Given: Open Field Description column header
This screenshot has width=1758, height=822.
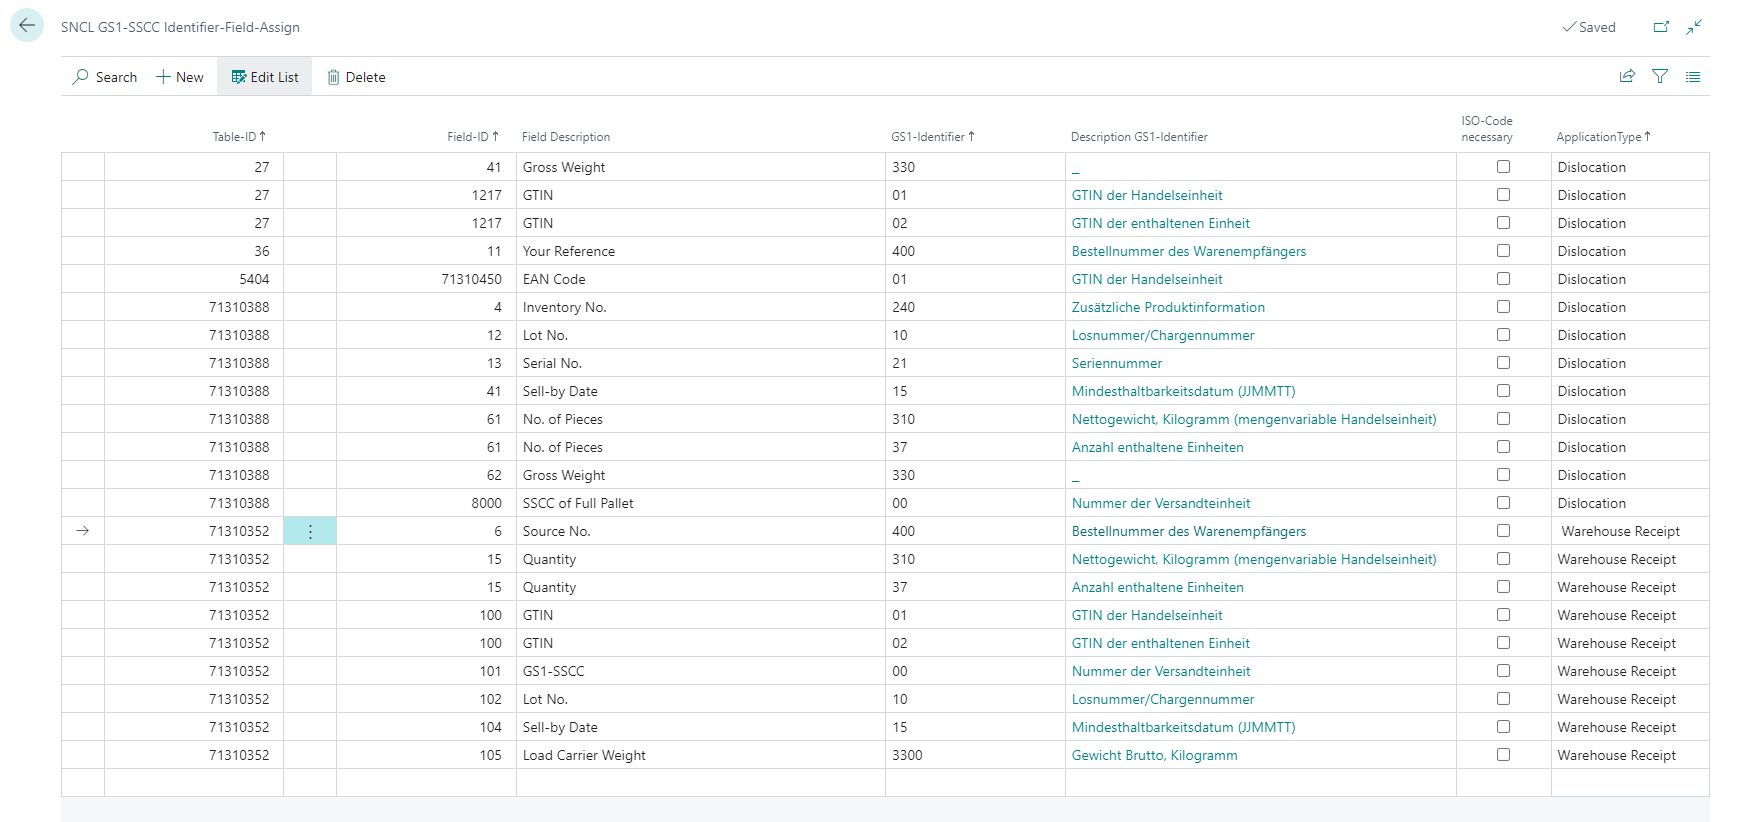Looking at the screenshot, I should (x=566, y=137).
